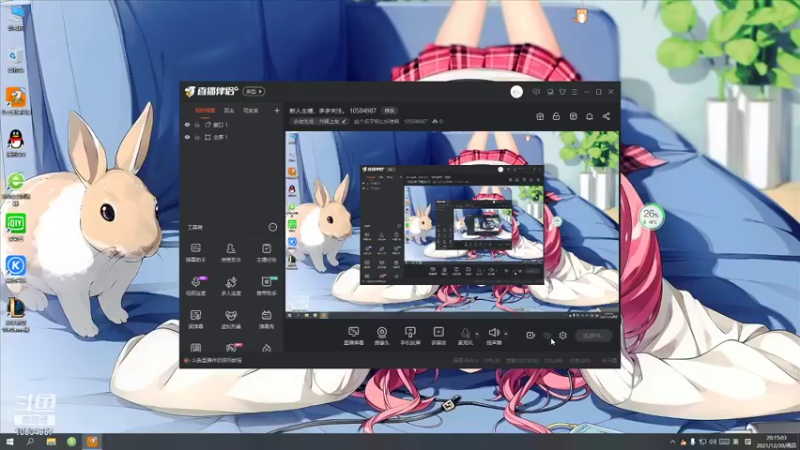The height and width of the screenshot is (450, 800).
Task: Open streaming settings gear
Action: (x=563, y=335)
